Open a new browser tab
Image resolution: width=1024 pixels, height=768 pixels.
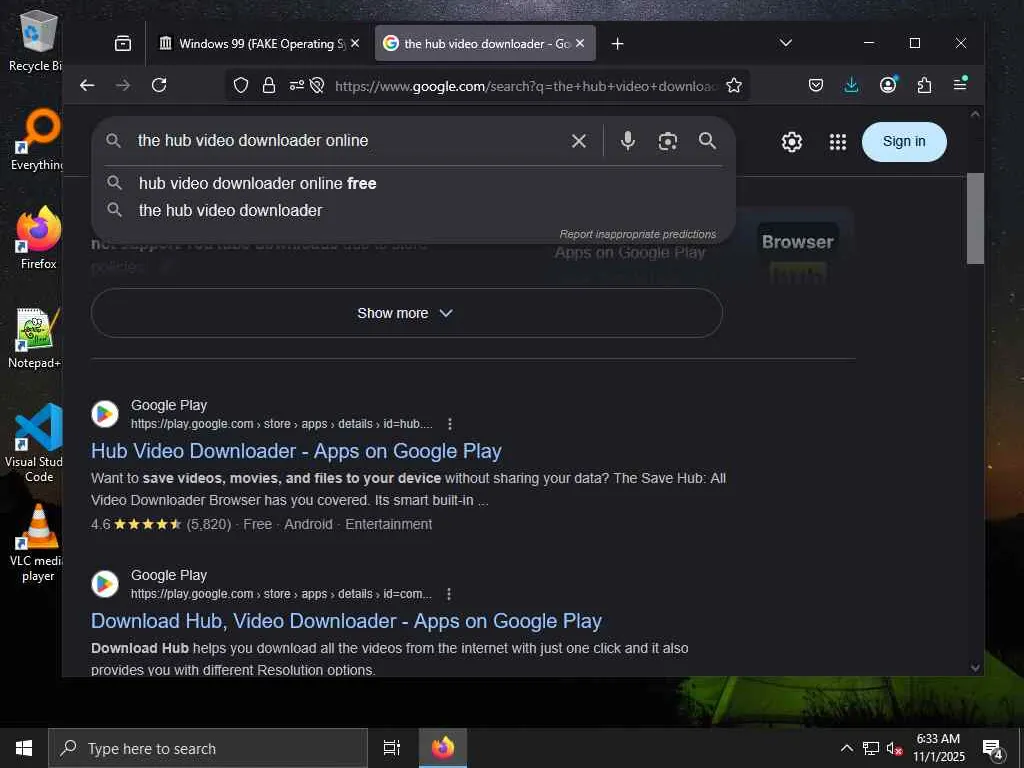point(617,44)
